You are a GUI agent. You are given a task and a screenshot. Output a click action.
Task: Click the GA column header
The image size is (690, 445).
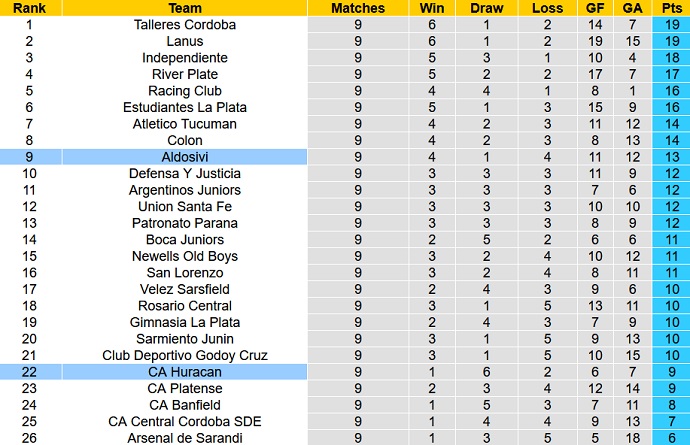(631, 8)
